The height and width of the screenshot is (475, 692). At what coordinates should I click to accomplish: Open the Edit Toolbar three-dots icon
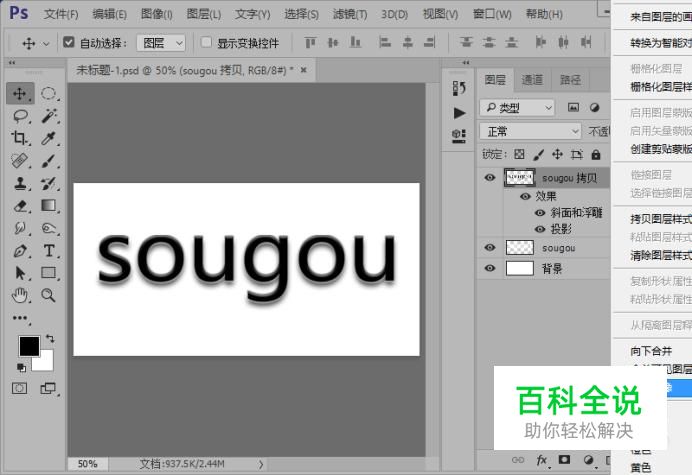click(x=20, y=318)
